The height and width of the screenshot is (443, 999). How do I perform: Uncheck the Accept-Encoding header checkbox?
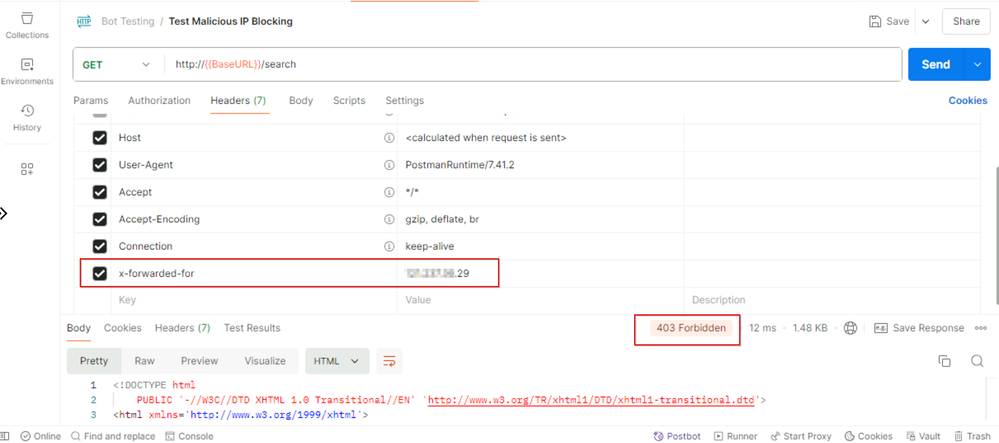pyautogui.click(x=99, y=219)
